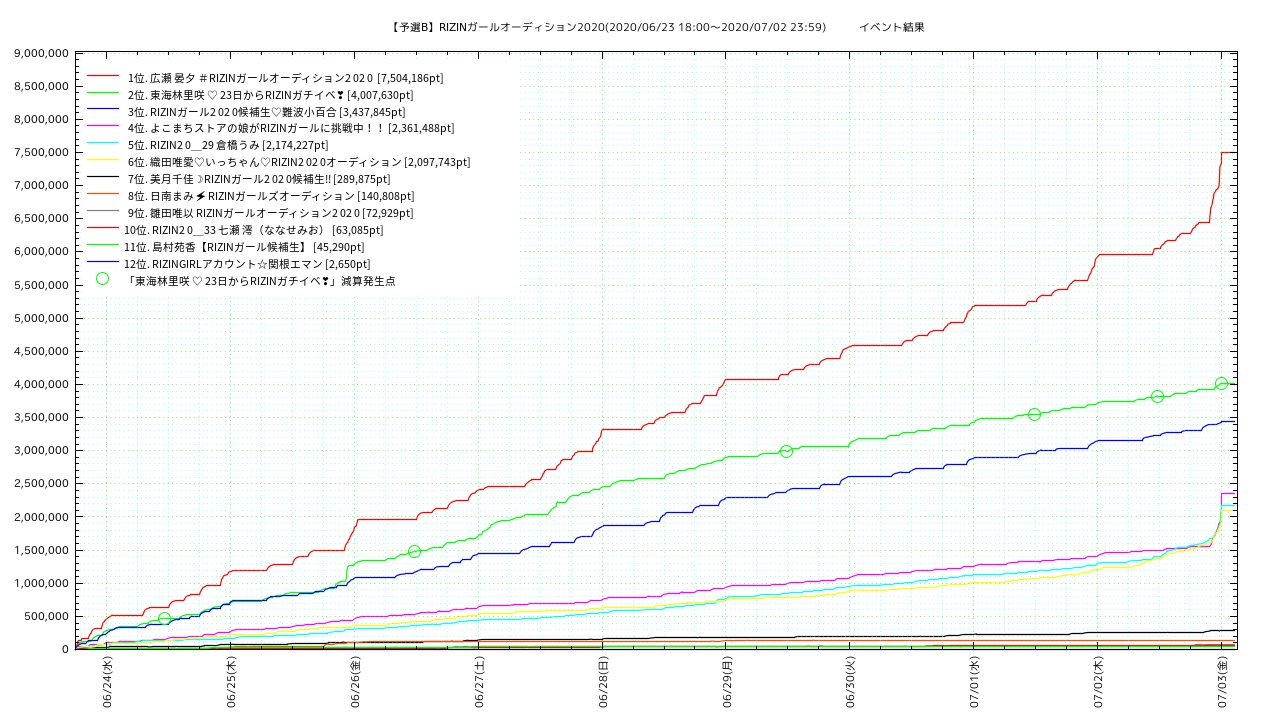Click green deduction marker between 06/26 and 06/27
The image size is (1280, 720).
tap(414, 551)
